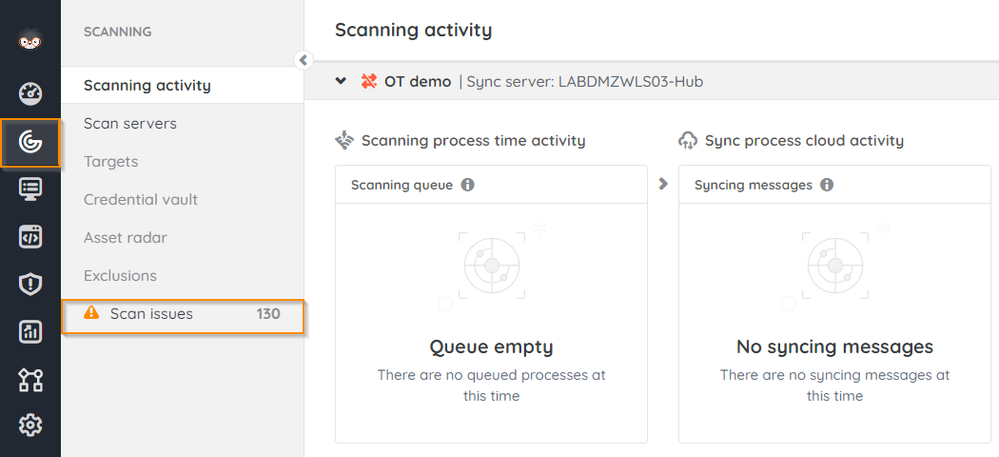Select the Scanning icon in sidebar

click(30, 143)
